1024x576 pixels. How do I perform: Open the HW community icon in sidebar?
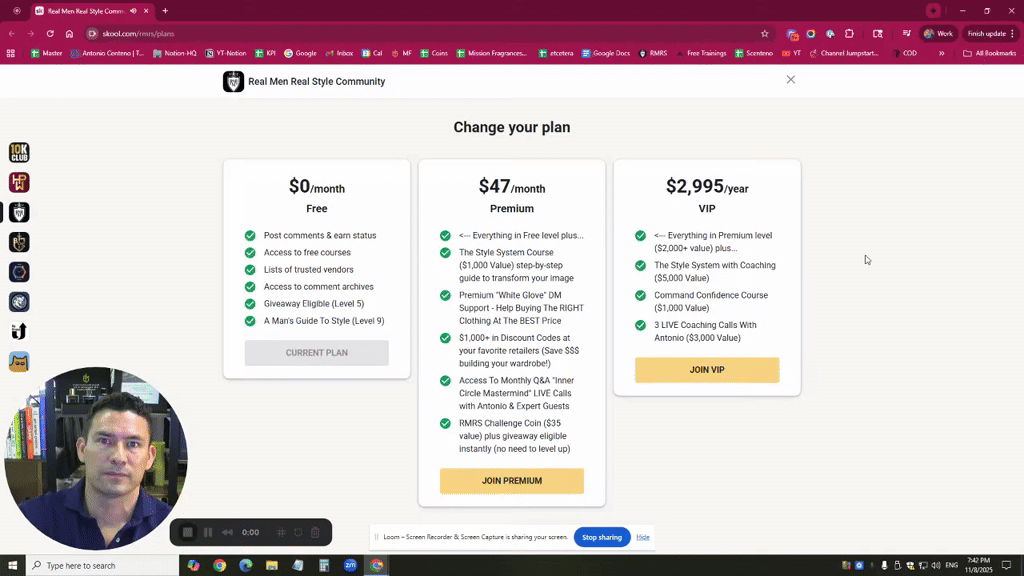tap(19, 182)
